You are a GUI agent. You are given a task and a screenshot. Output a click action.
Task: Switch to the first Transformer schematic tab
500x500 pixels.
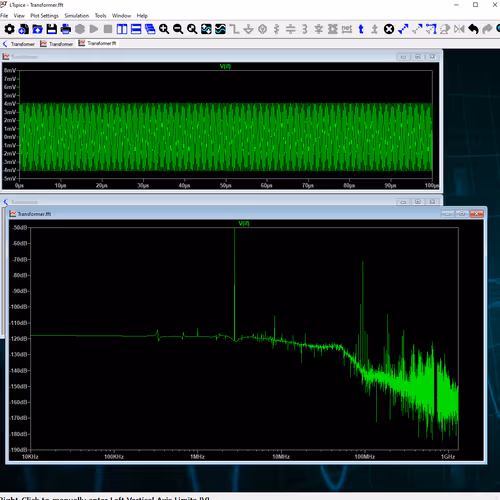19,44
